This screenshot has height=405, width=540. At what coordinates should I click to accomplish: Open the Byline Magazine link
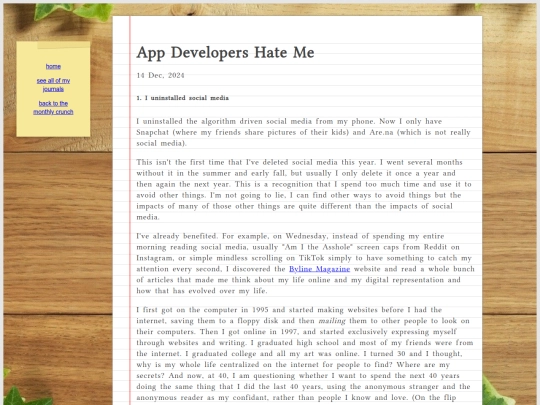point(319,269)
